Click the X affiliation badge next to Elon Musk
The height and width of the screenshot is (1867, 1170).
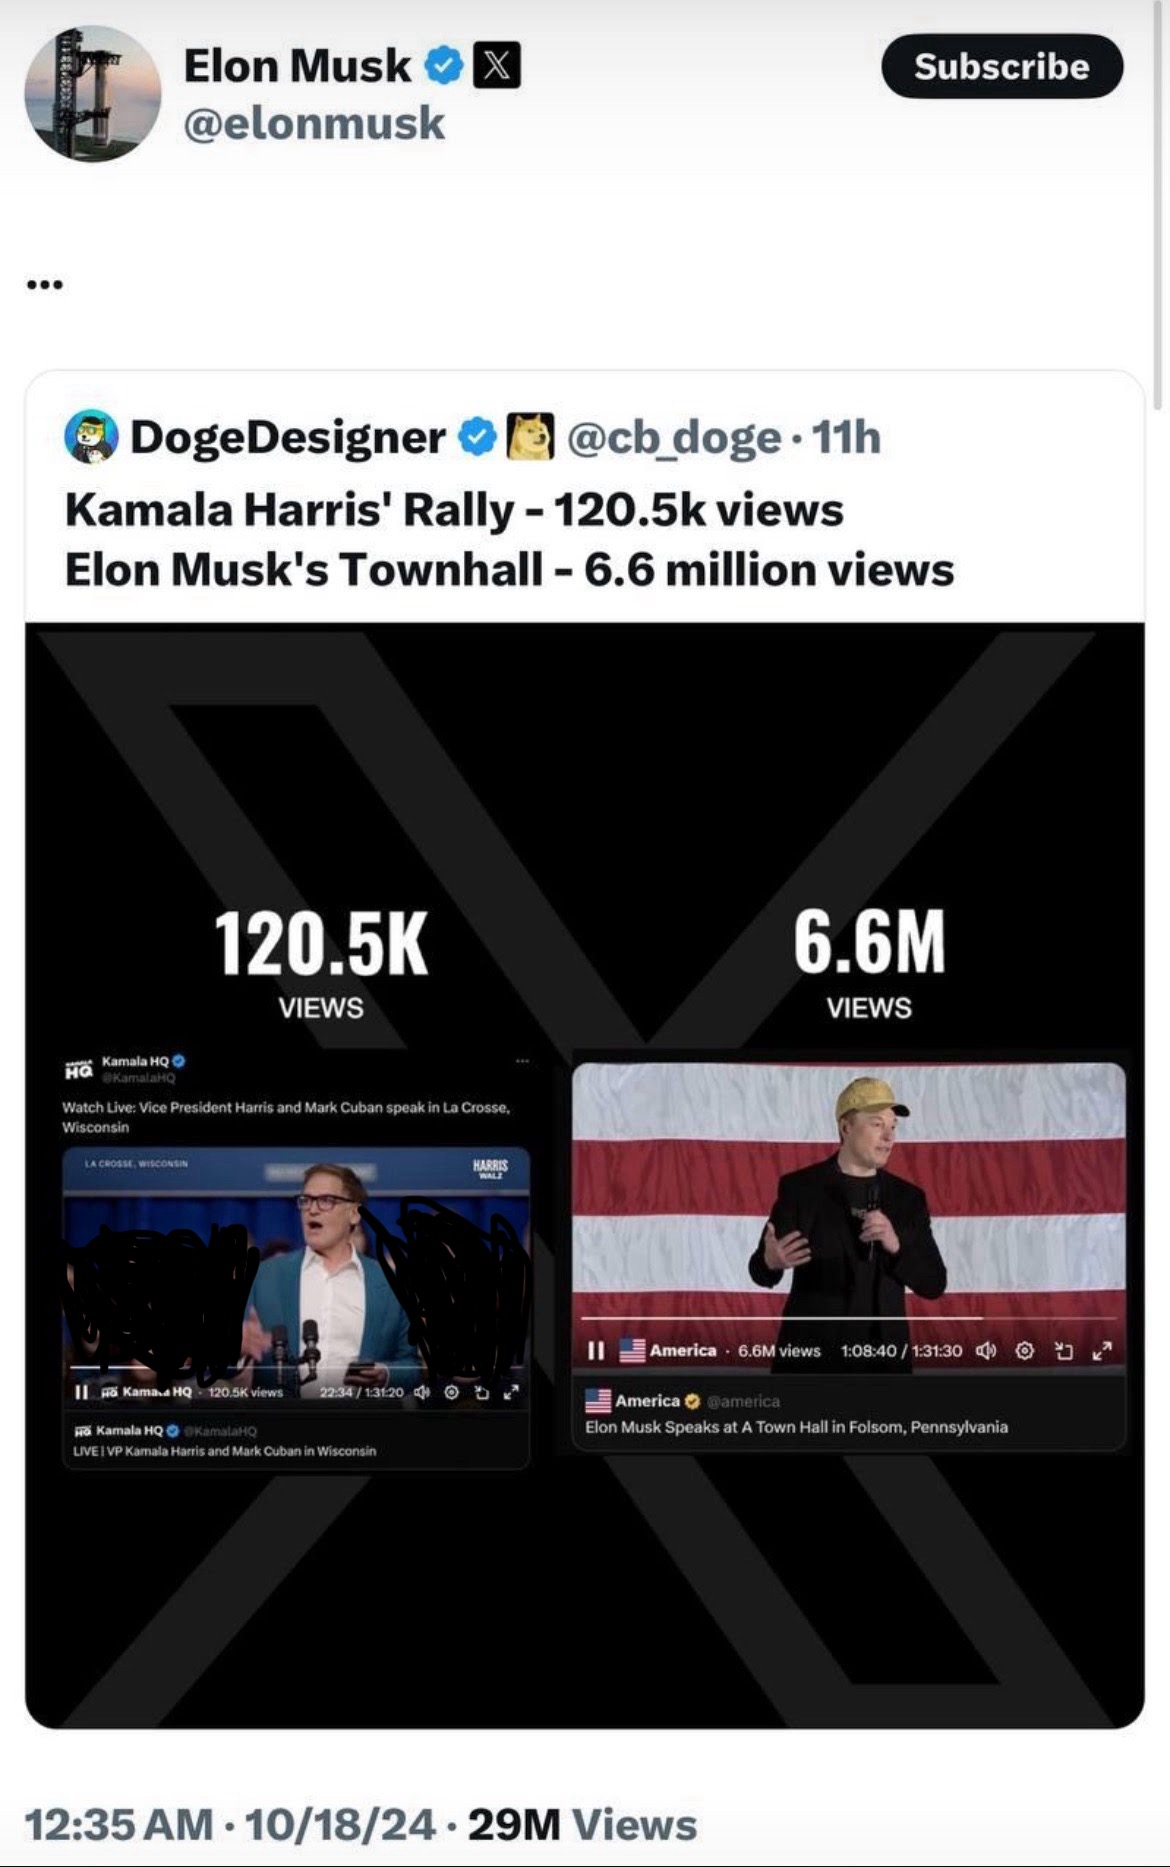click(496, 66)
